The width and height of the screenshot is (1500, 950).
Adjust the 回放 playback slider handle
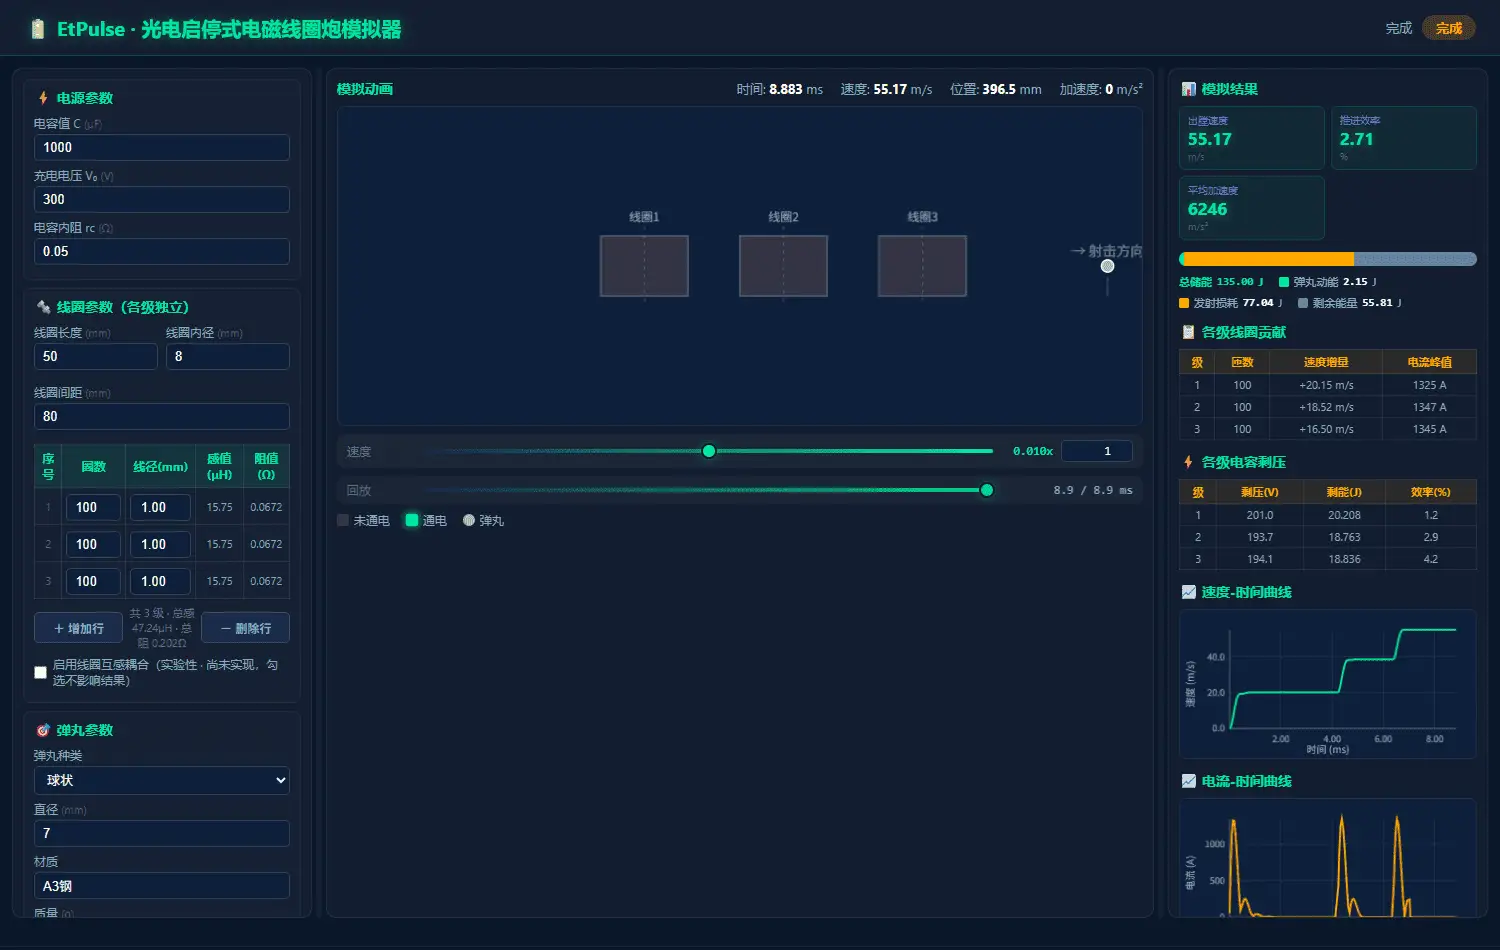(x=987, y=490)
